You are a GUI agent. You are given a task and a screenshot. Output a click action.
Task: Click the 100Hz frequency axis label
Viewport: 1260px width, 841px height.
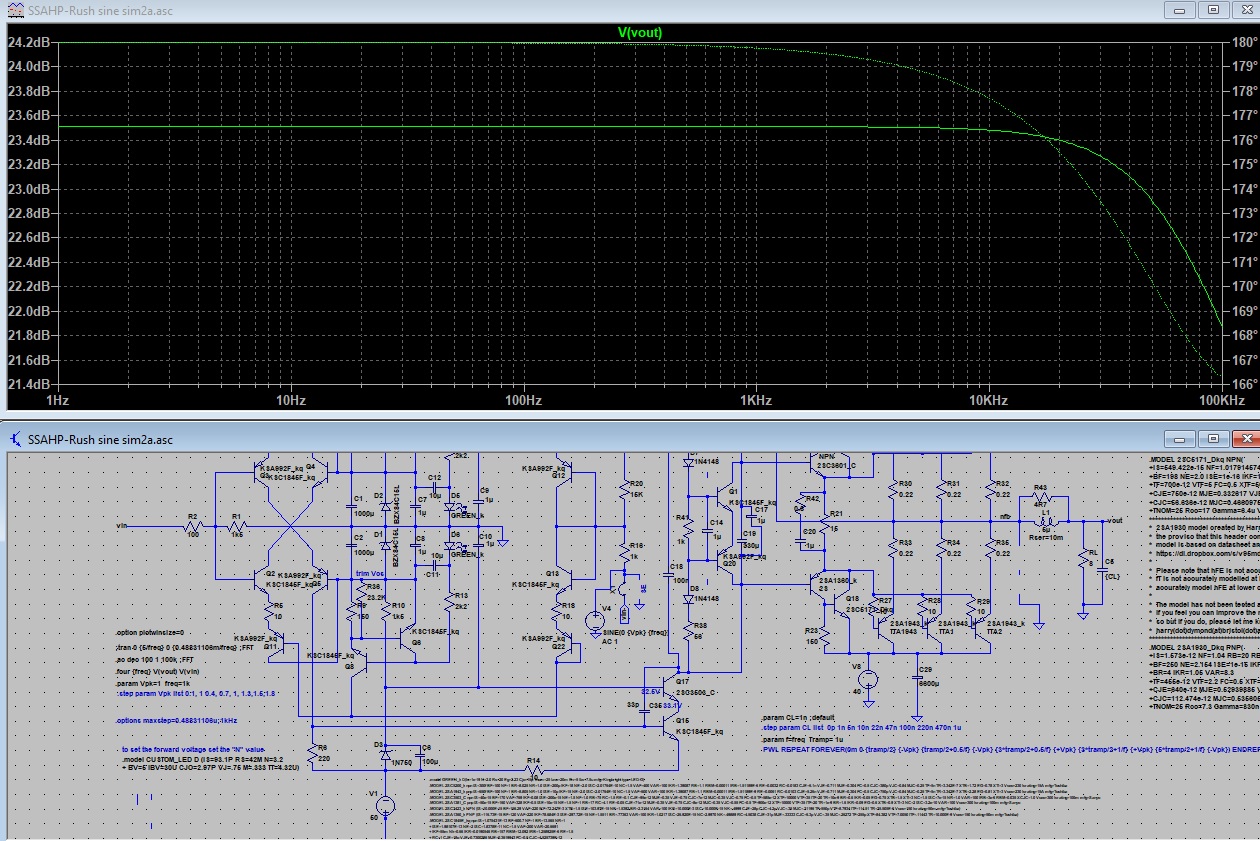coord(524,400)
